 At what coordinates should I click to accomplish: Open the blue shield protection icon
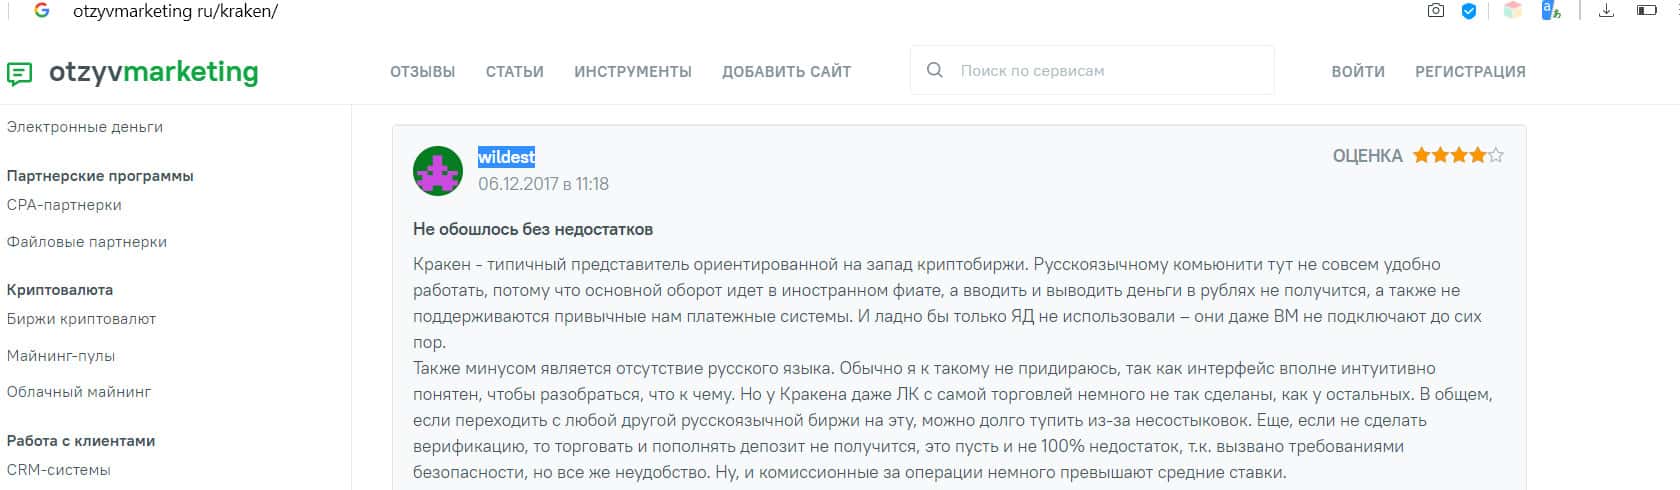pyautogui.click(x=1469, y=11)
